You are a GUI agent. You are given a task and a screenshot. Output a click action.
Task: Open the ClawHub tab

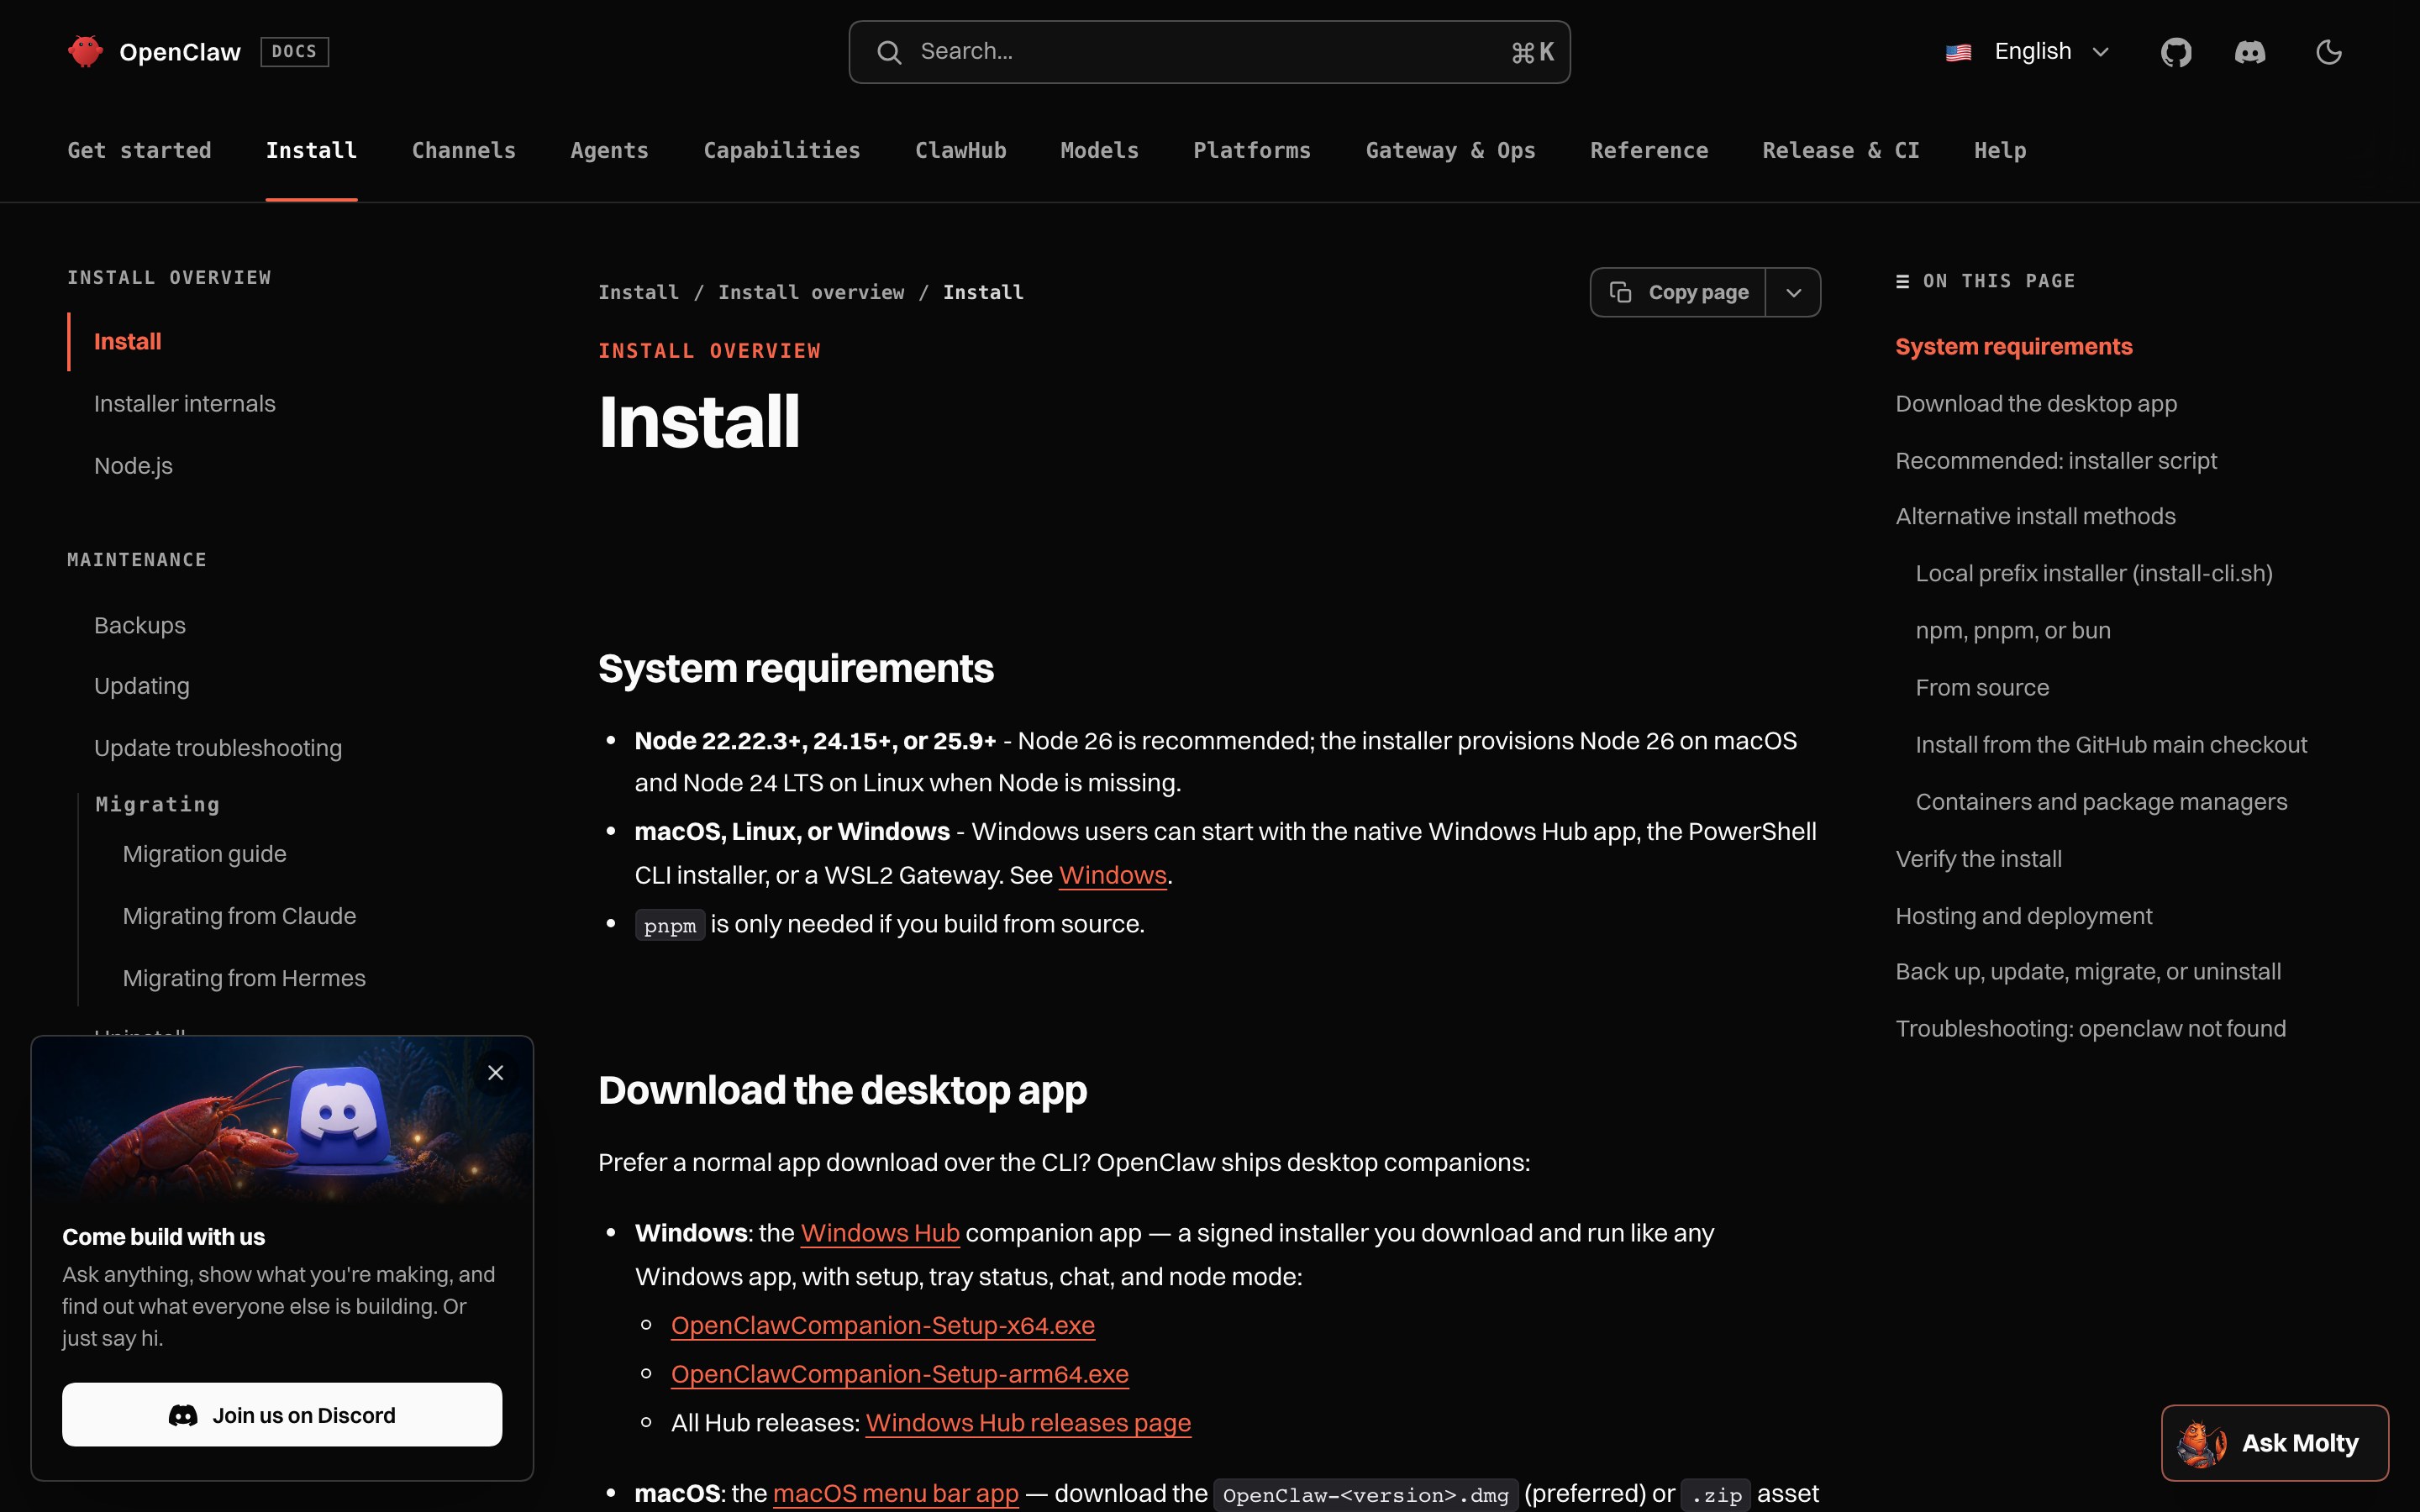click(961, 150)
